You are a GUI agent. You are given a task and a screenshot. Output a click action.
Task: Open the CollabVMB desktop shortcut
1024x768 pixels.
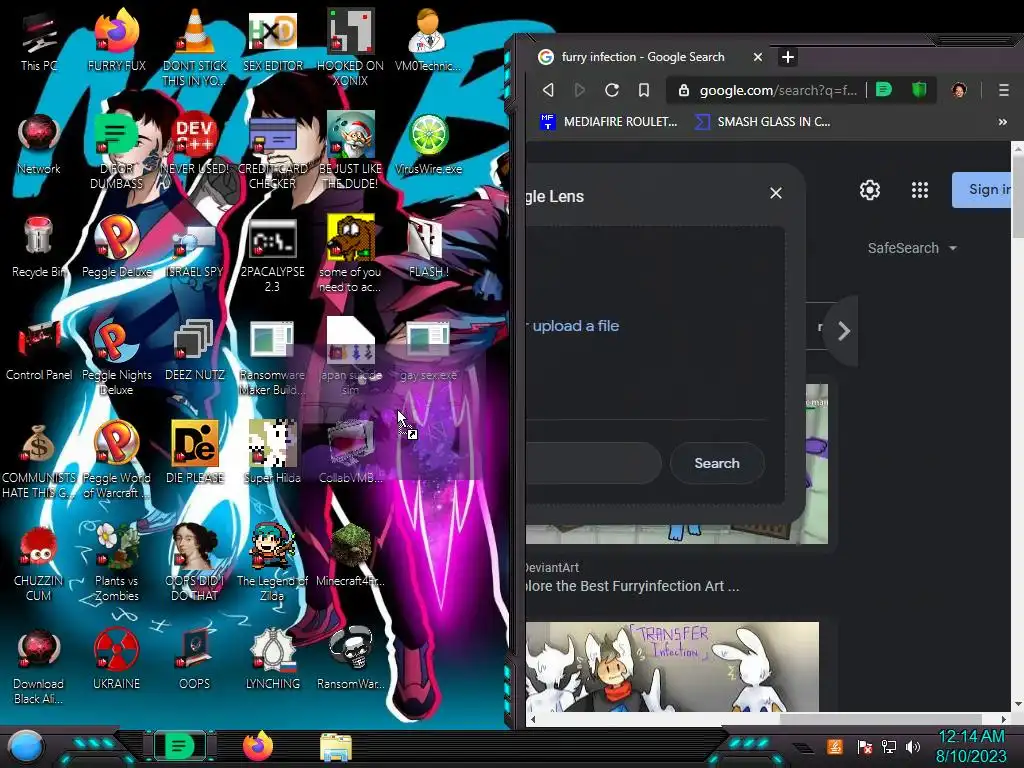click(350, 454)
